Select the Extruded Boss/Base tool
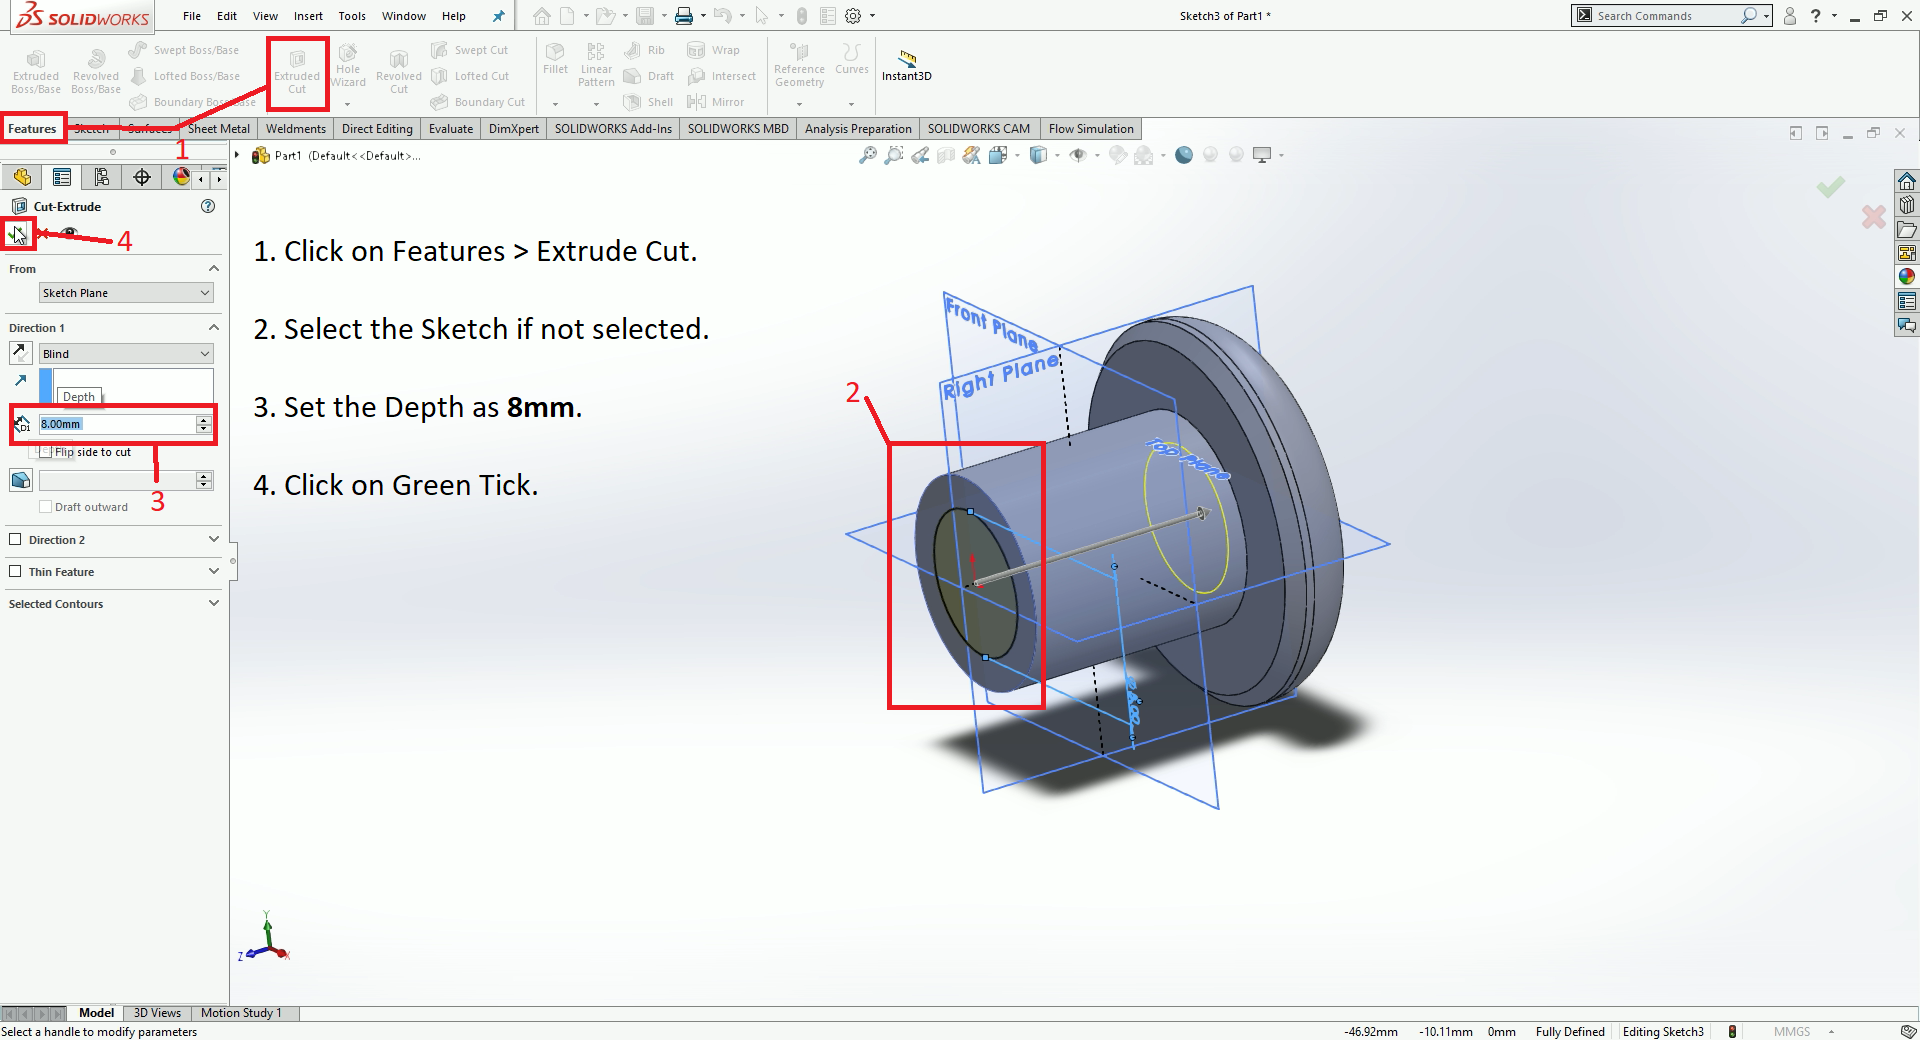Screen dimensions: 1920x1040 click(36, 73)
